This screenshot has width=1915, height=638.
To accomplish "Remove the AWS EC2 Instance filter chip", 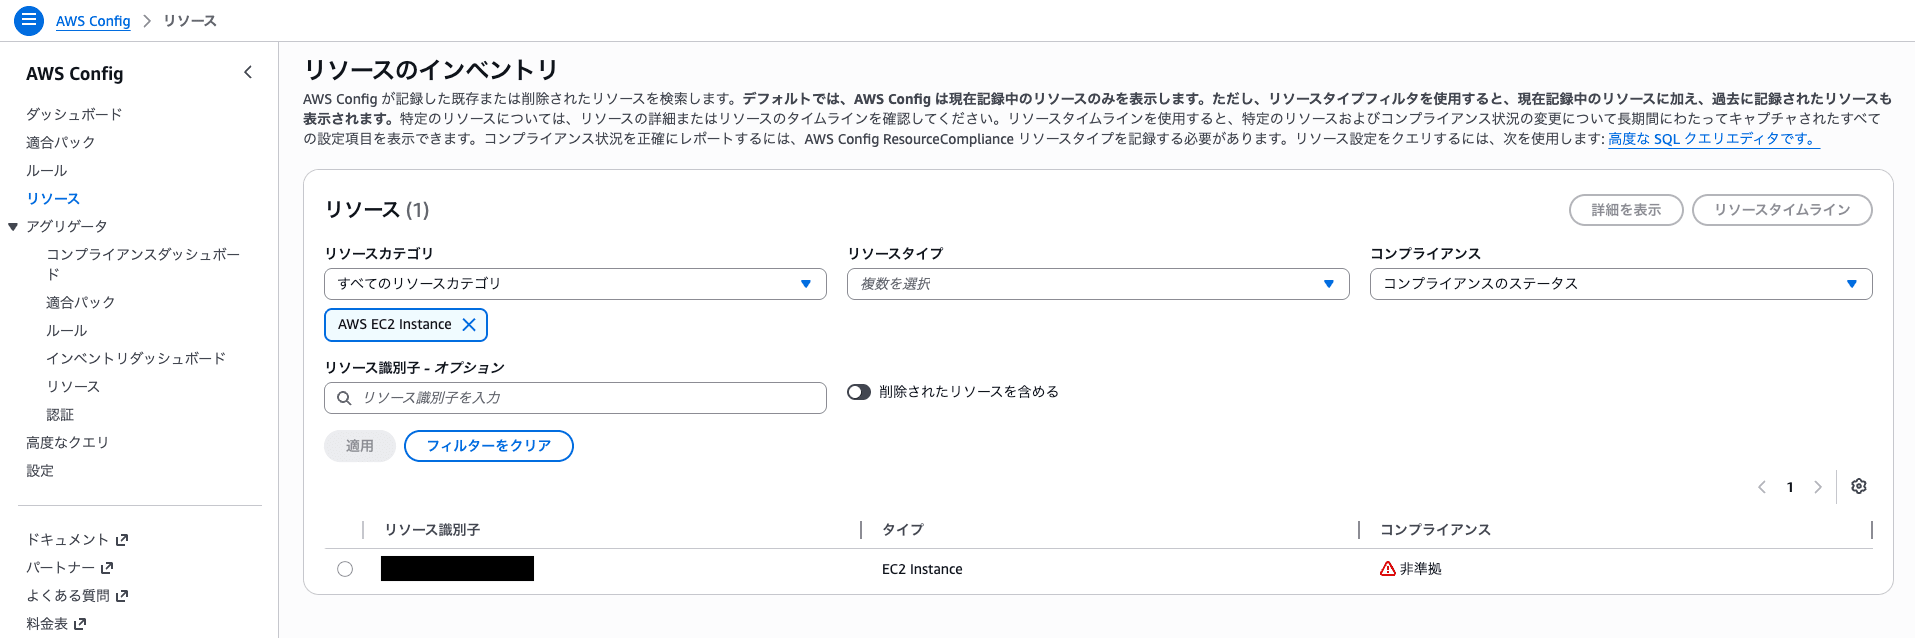I will point(469,325).
